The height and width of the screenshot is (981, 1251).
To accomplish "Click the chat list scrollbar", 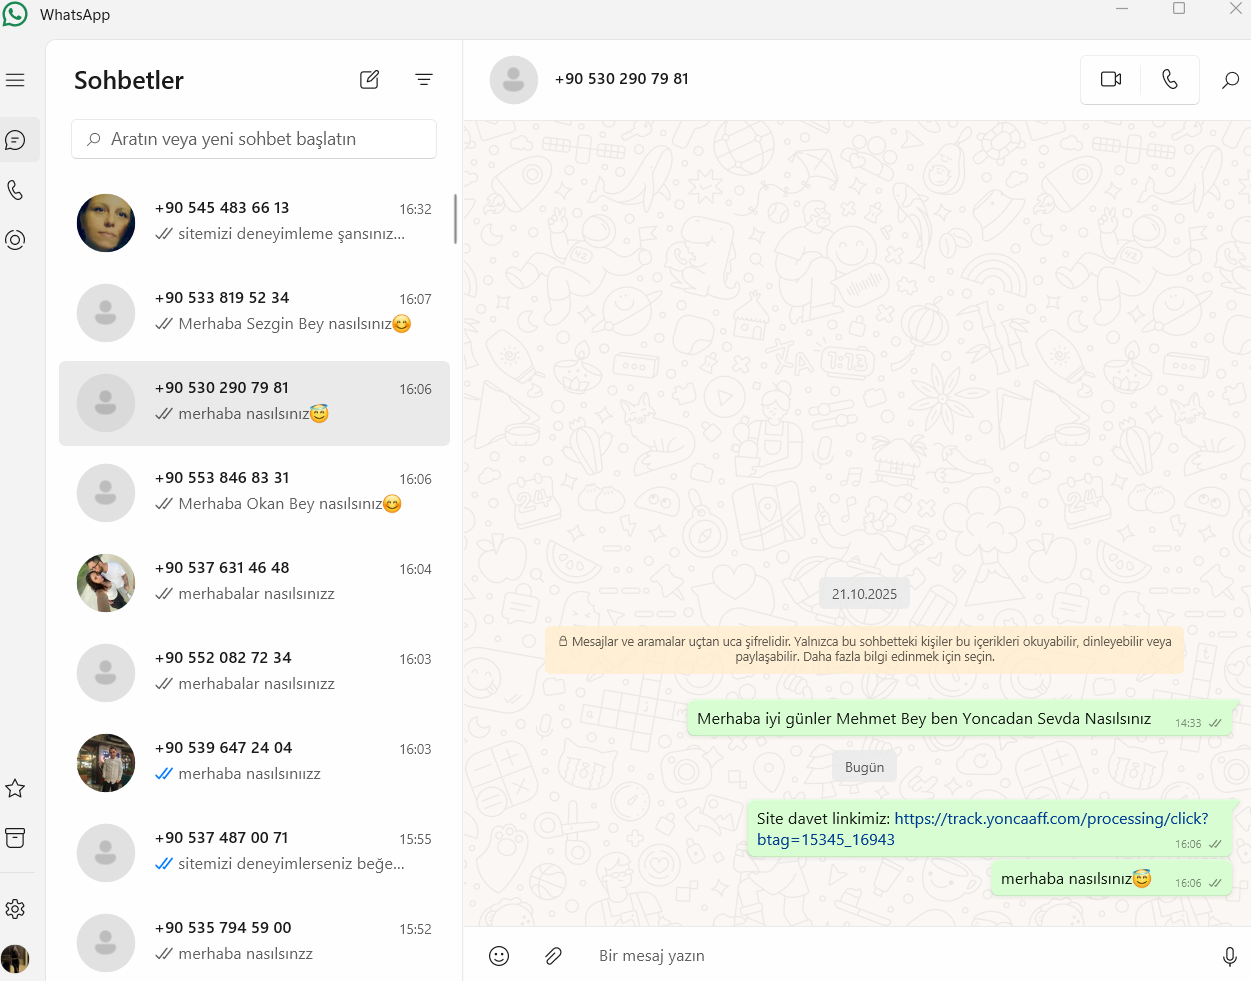I will tap(455, 219).
